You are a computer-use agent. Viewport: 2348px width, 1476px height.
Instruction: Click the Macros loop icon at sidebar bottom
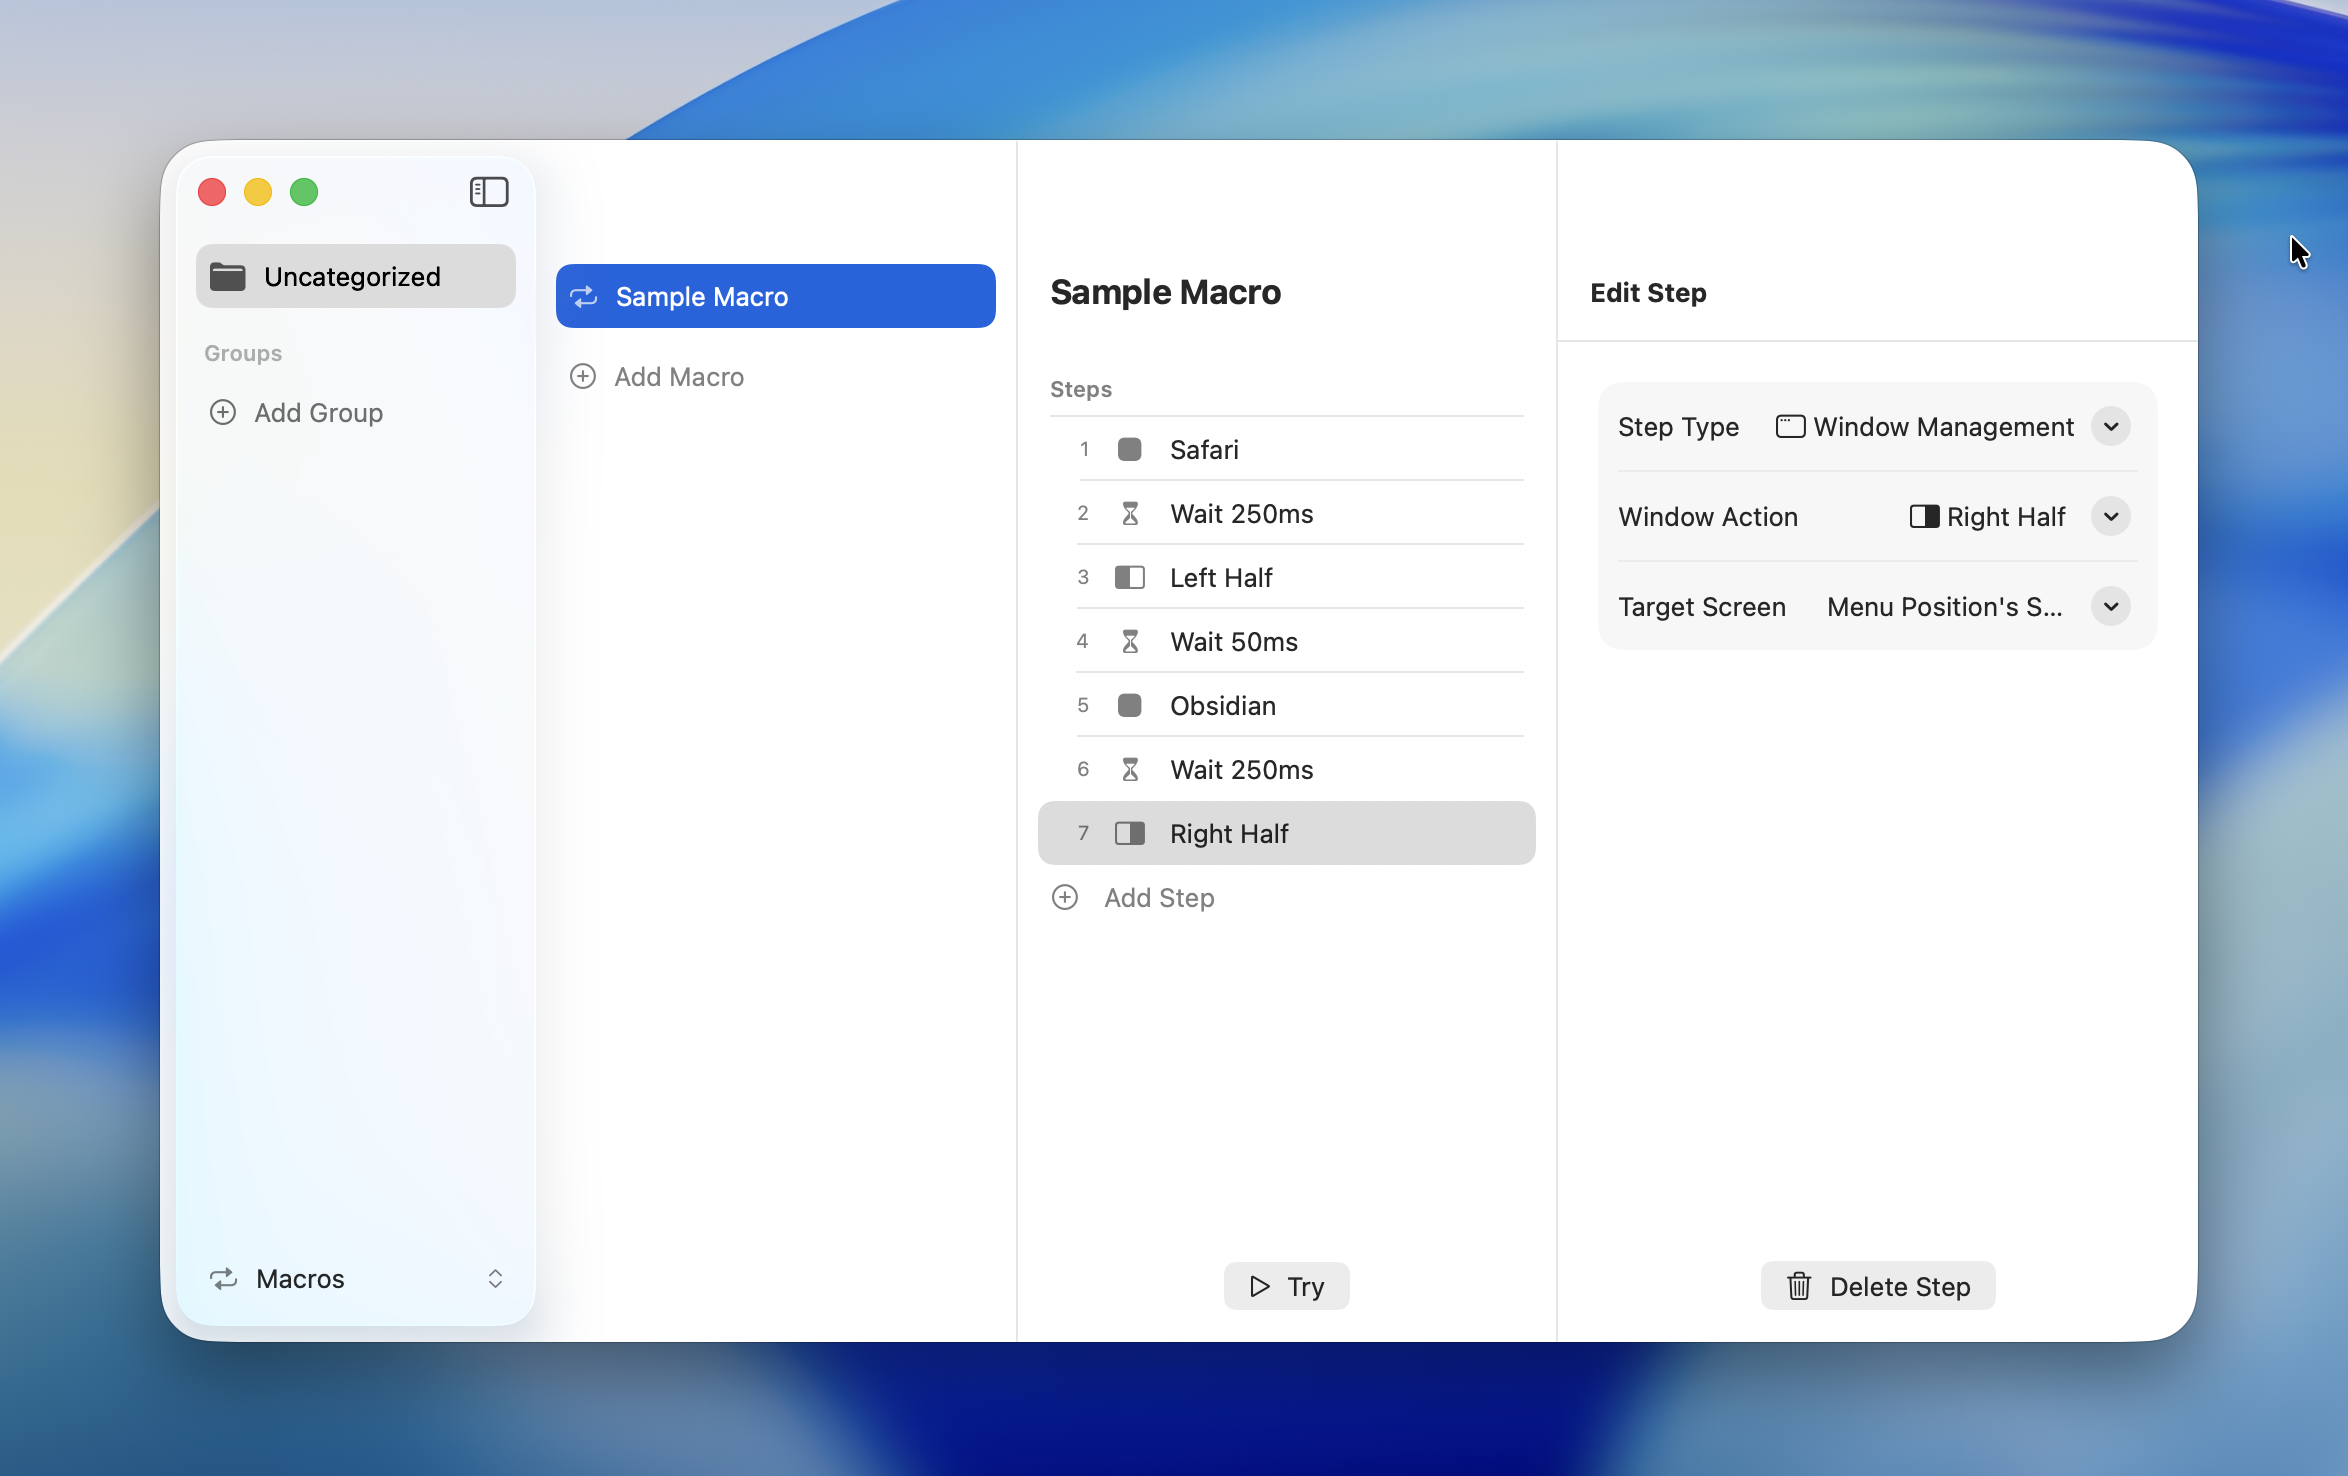[x=224, y=1279]
